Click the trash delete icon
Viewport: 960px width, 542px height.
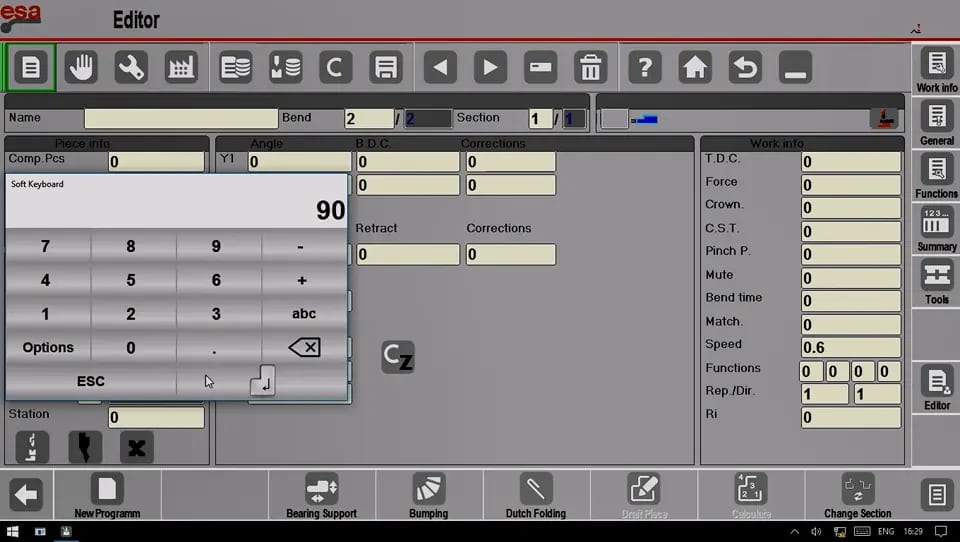590,67
